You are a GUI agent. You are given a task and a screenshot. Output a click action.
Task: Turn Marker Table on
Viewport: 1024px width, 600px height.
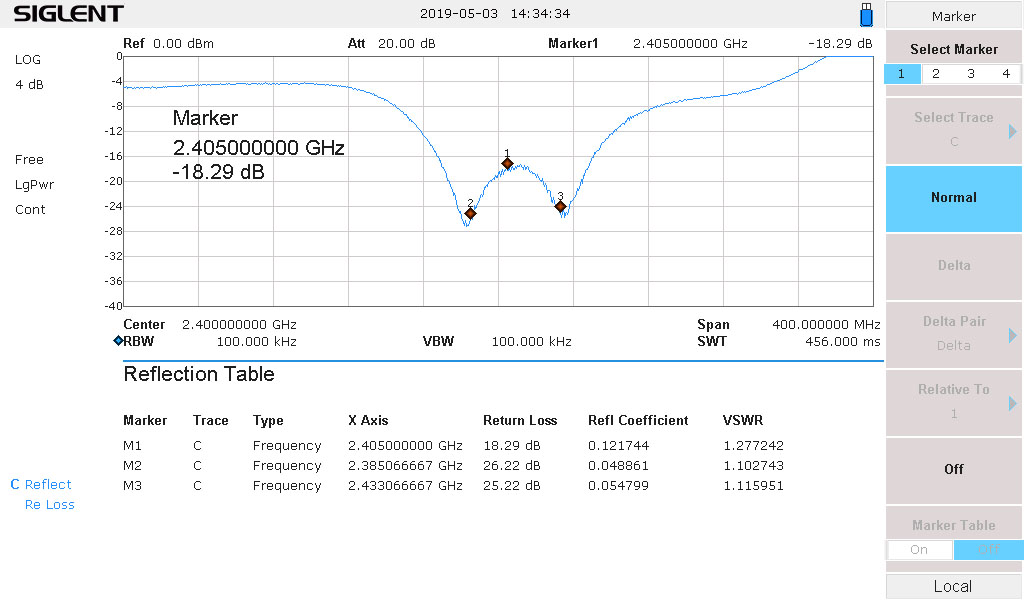pos(919,549)
